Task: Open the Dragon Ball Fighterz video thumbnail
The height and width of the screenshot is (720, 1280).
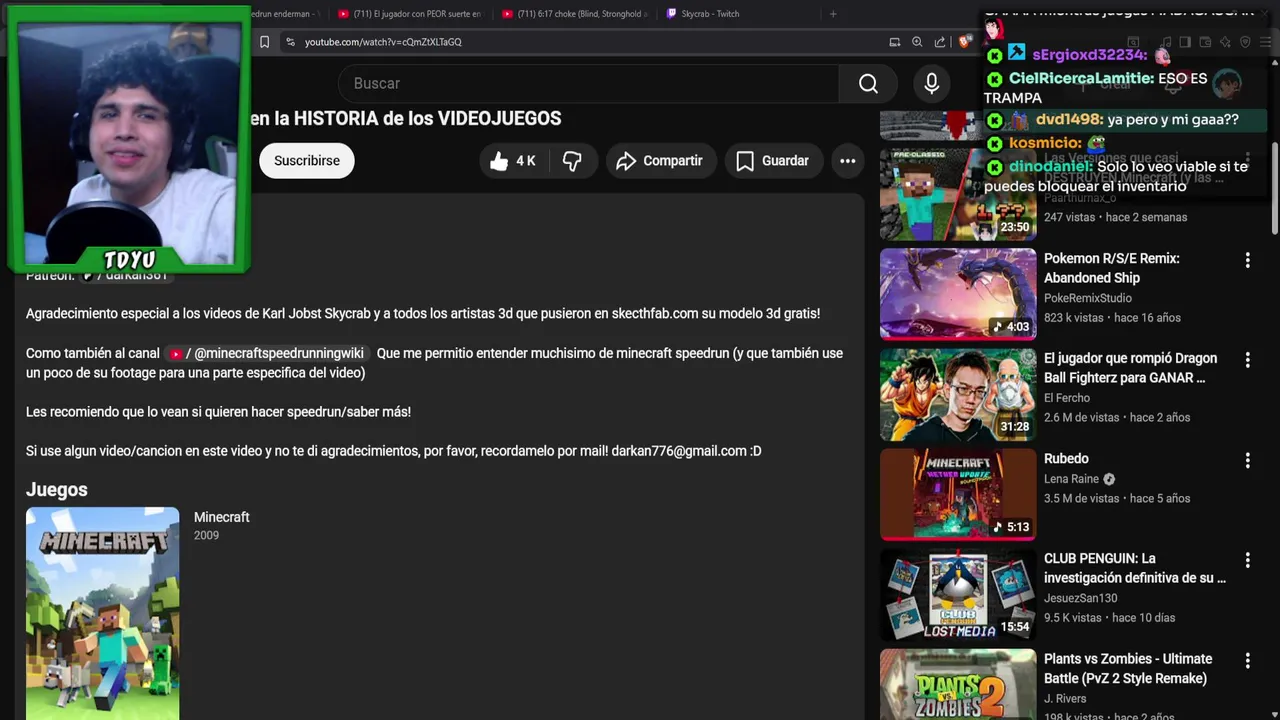Action: click(x=958, y=394)
